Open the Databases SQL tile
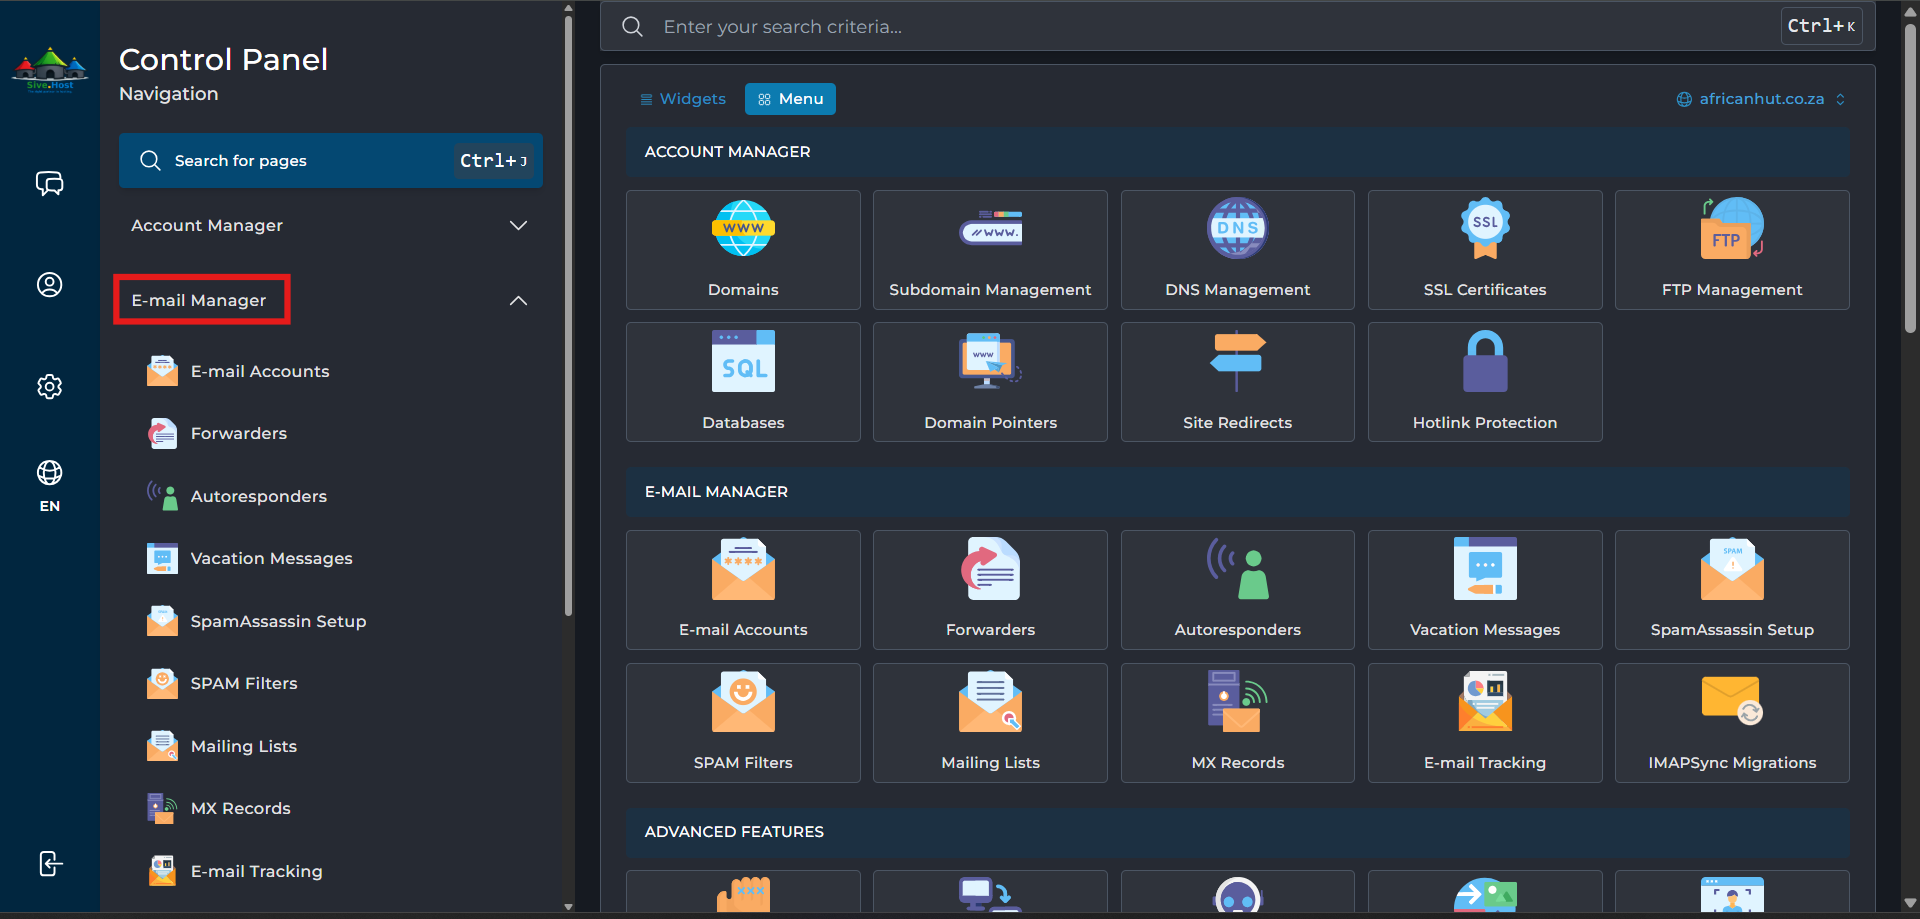 point(743,382)
